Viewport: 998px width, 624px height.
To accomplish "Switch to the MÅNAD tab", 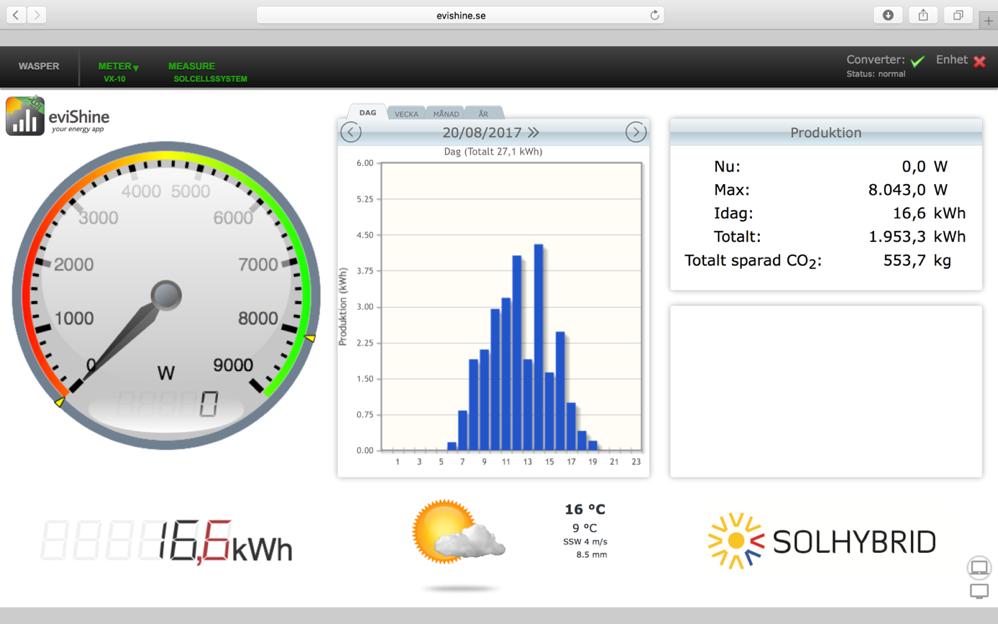I will pos(446,113).
